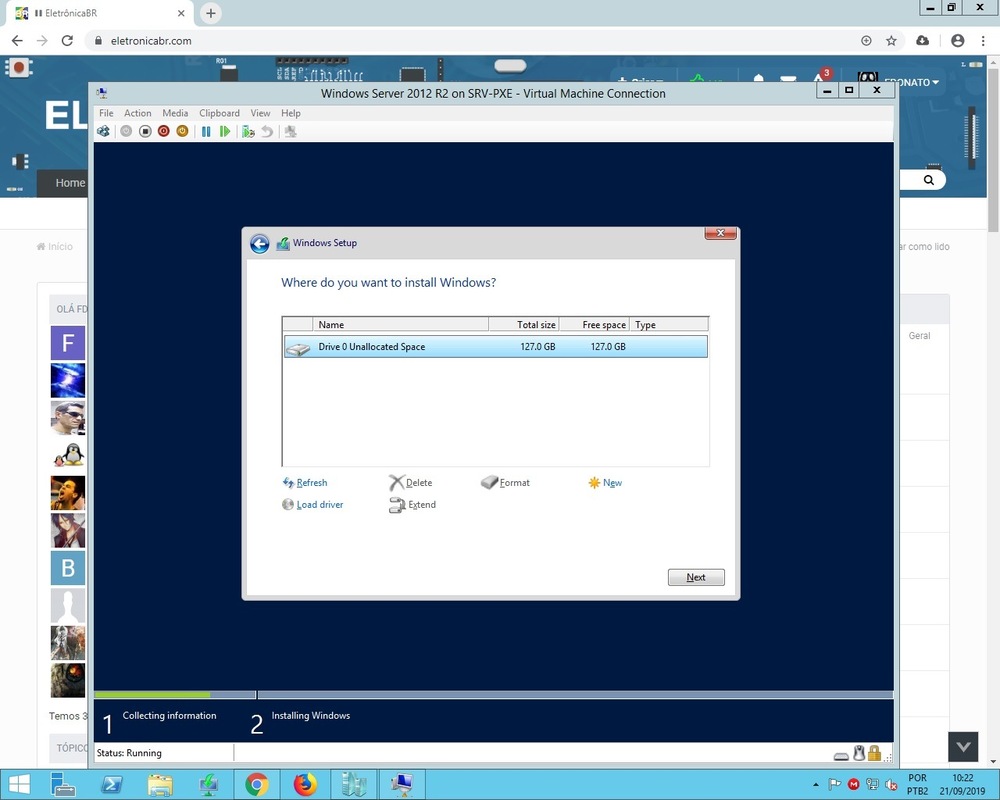
Task: Open the View menu
Action: click(x=260, y=113)
